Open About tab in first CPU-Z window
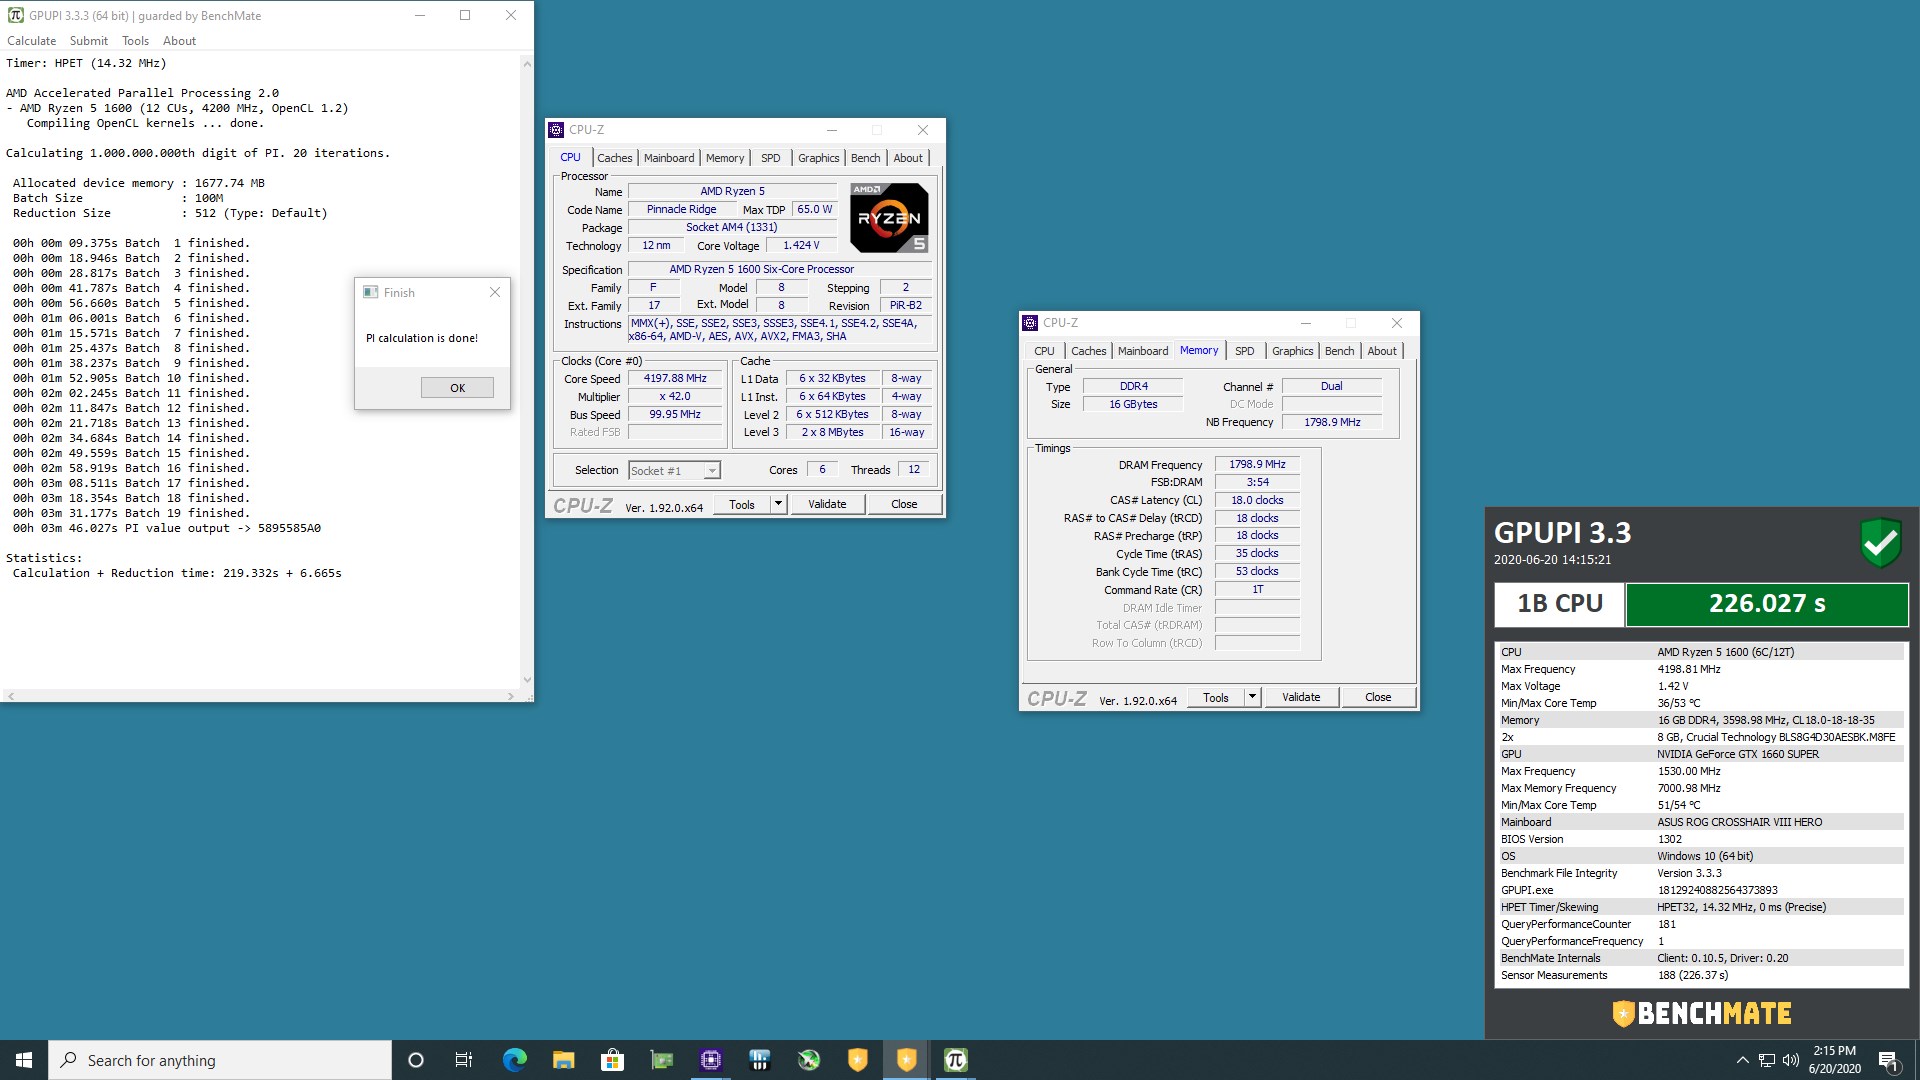Image resolution: width=1920 pixels, height=1080 pixels. click(908, 158)
